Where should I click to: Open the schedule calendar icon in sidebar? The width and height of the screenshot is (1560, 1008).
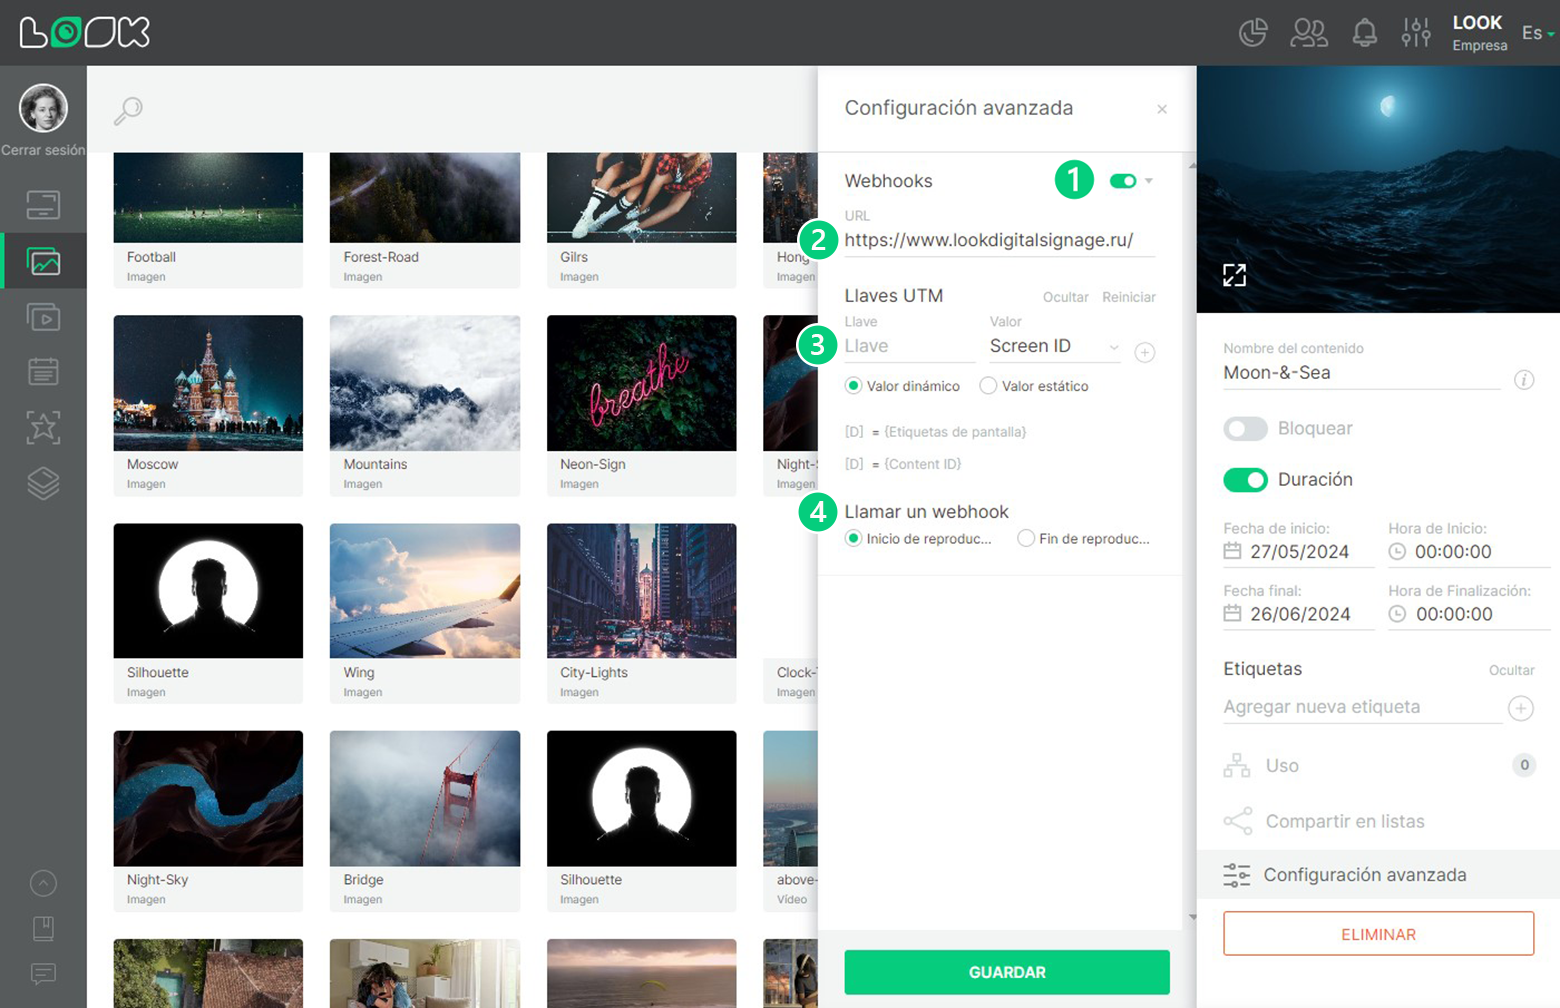point(43,372)
